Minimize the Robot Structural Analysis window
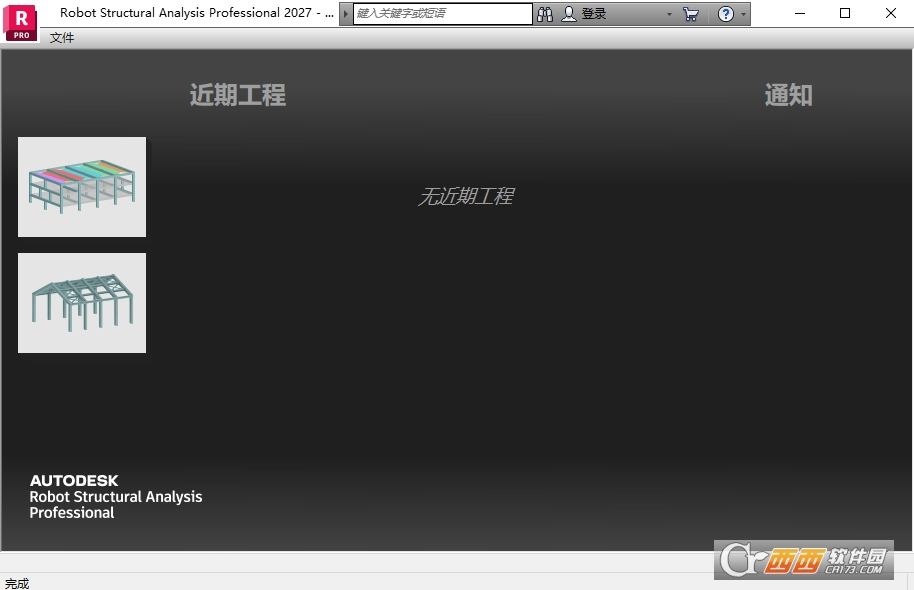 [x=800, y=13]
